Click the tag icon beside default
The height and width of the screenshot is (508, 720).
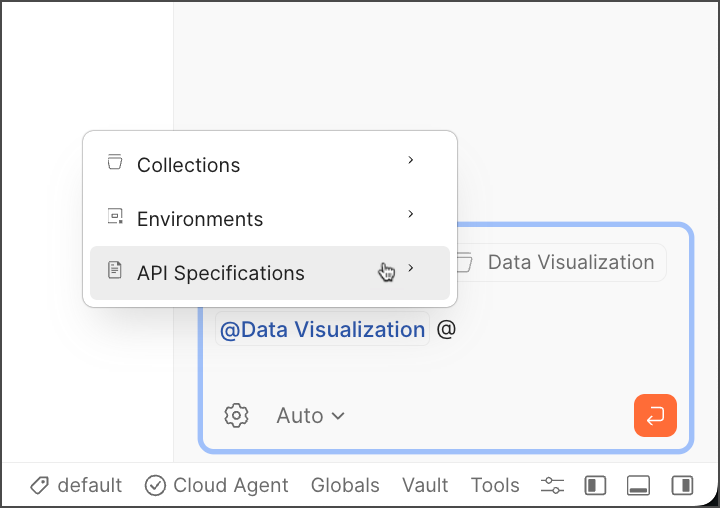(40, 486)
